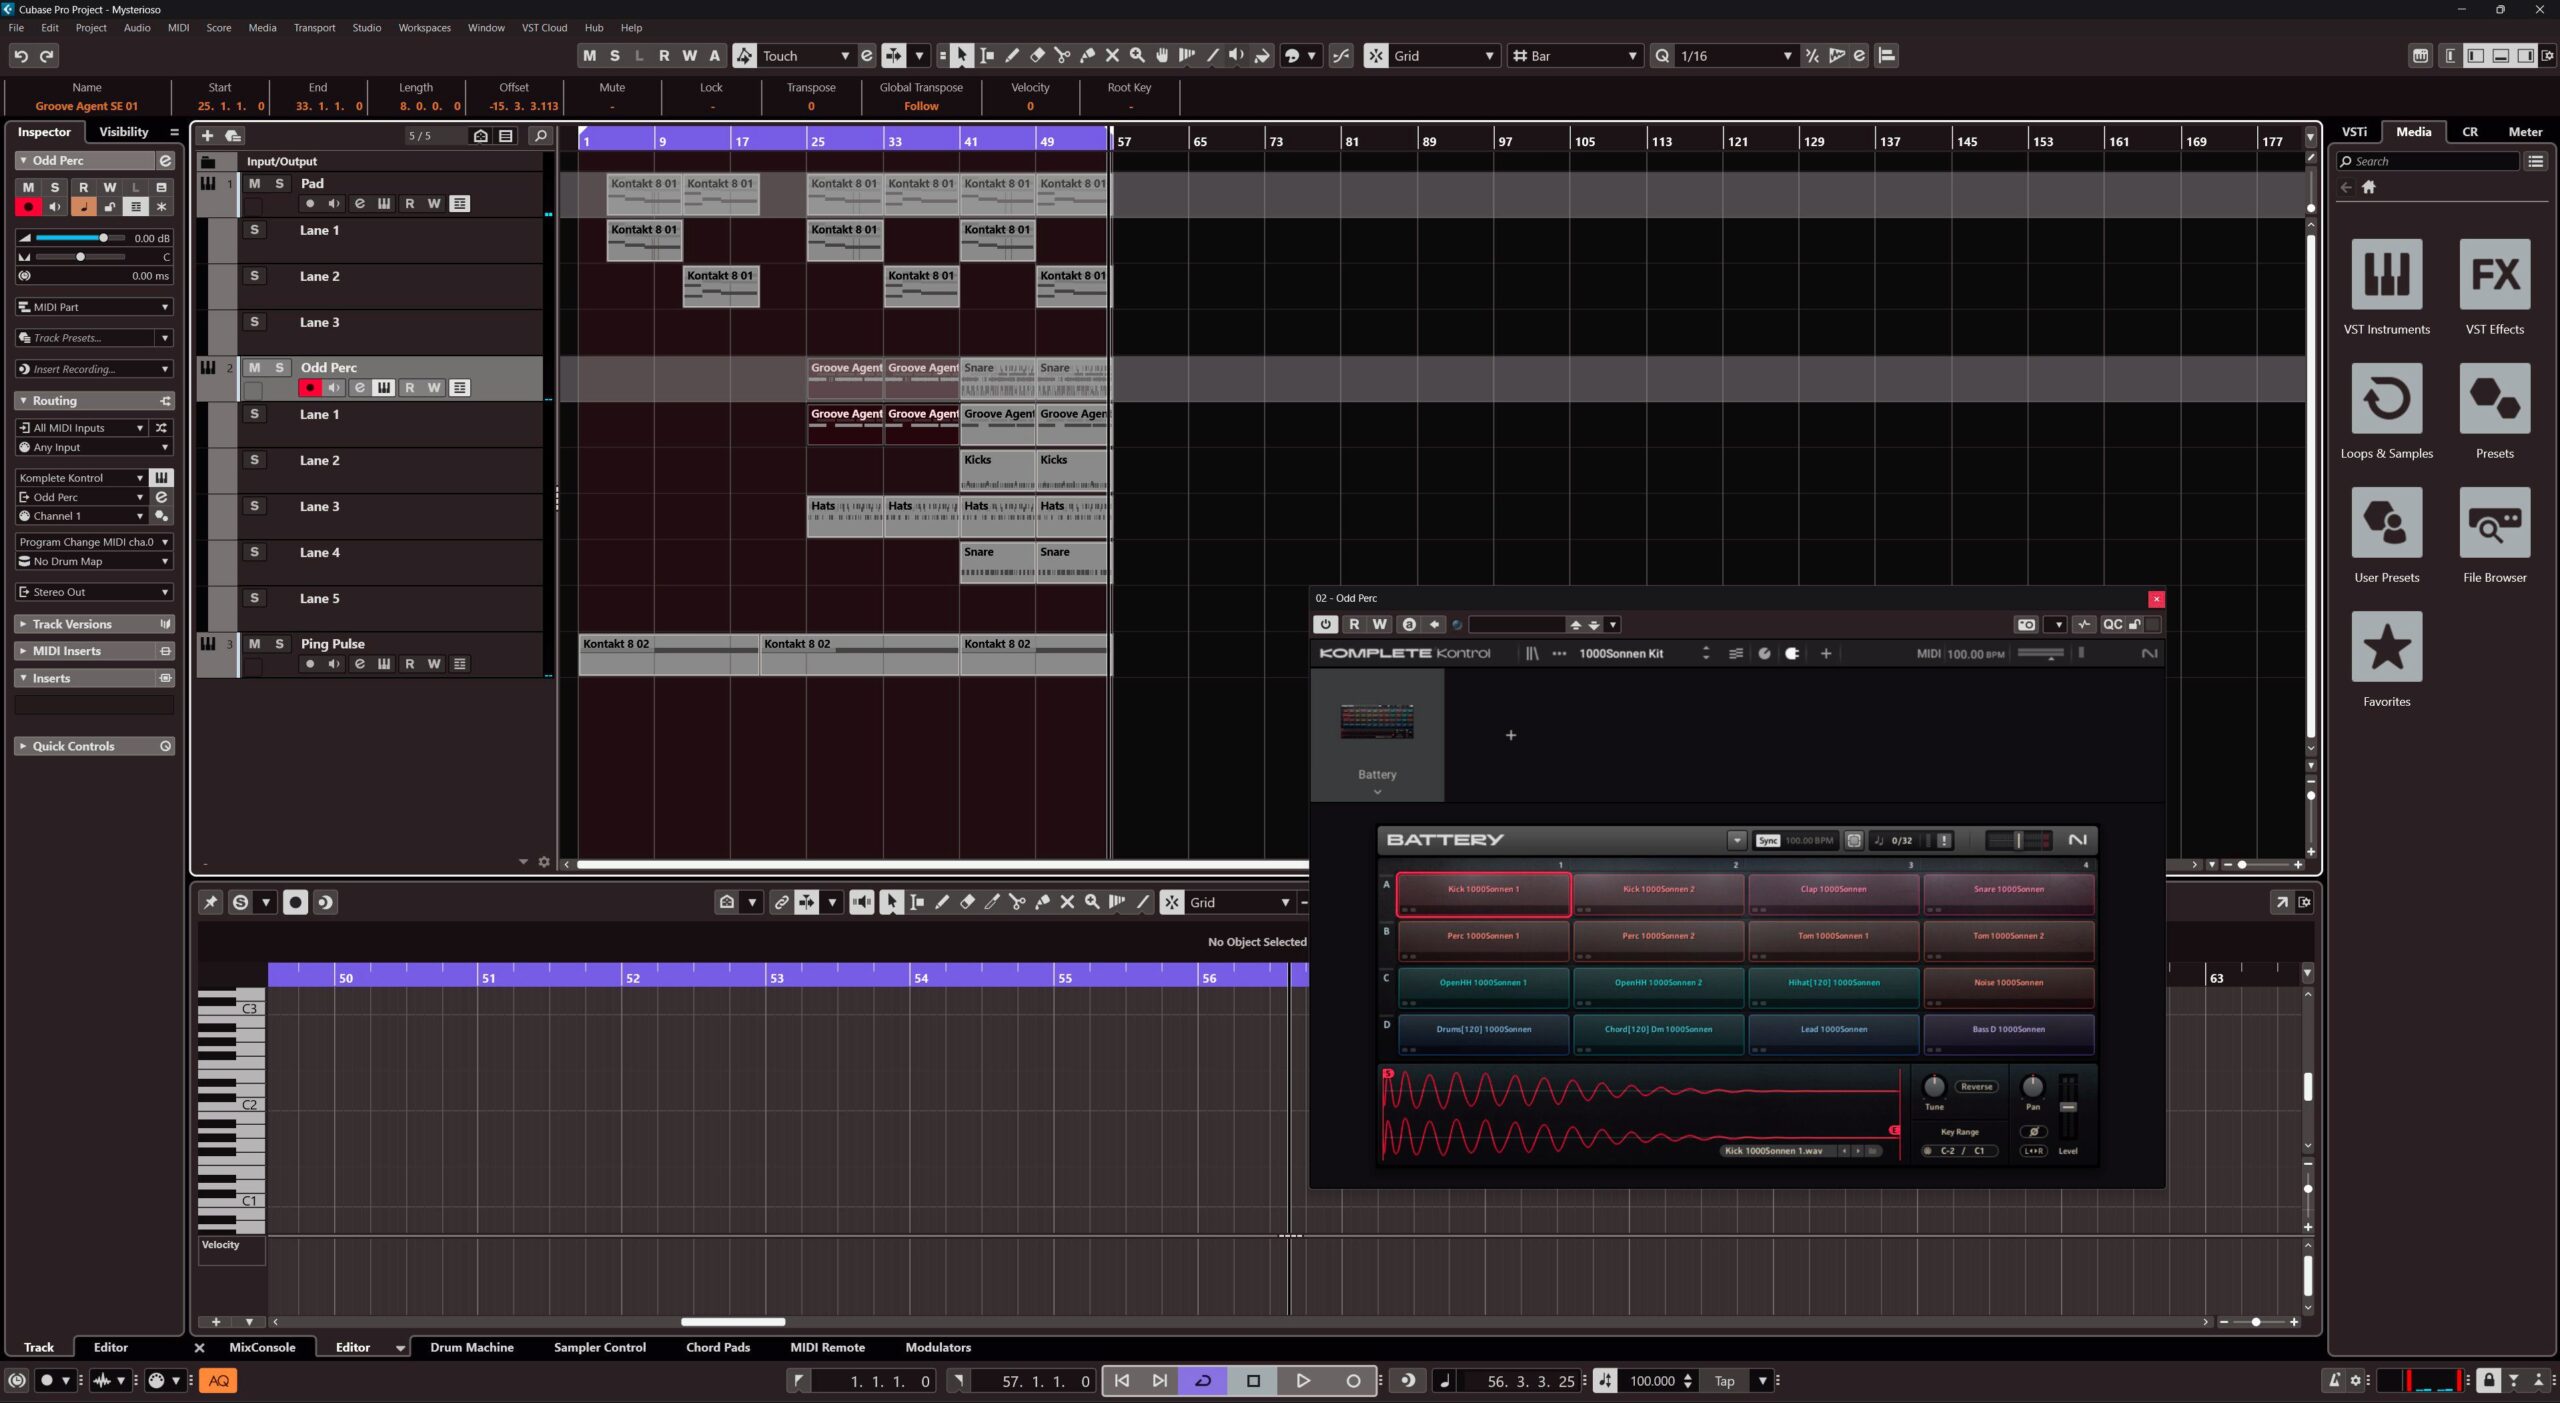The width and height of the screenshot is (2560, 1403).
Task: Click the Stop transport button
Action: [1253, 1381]
